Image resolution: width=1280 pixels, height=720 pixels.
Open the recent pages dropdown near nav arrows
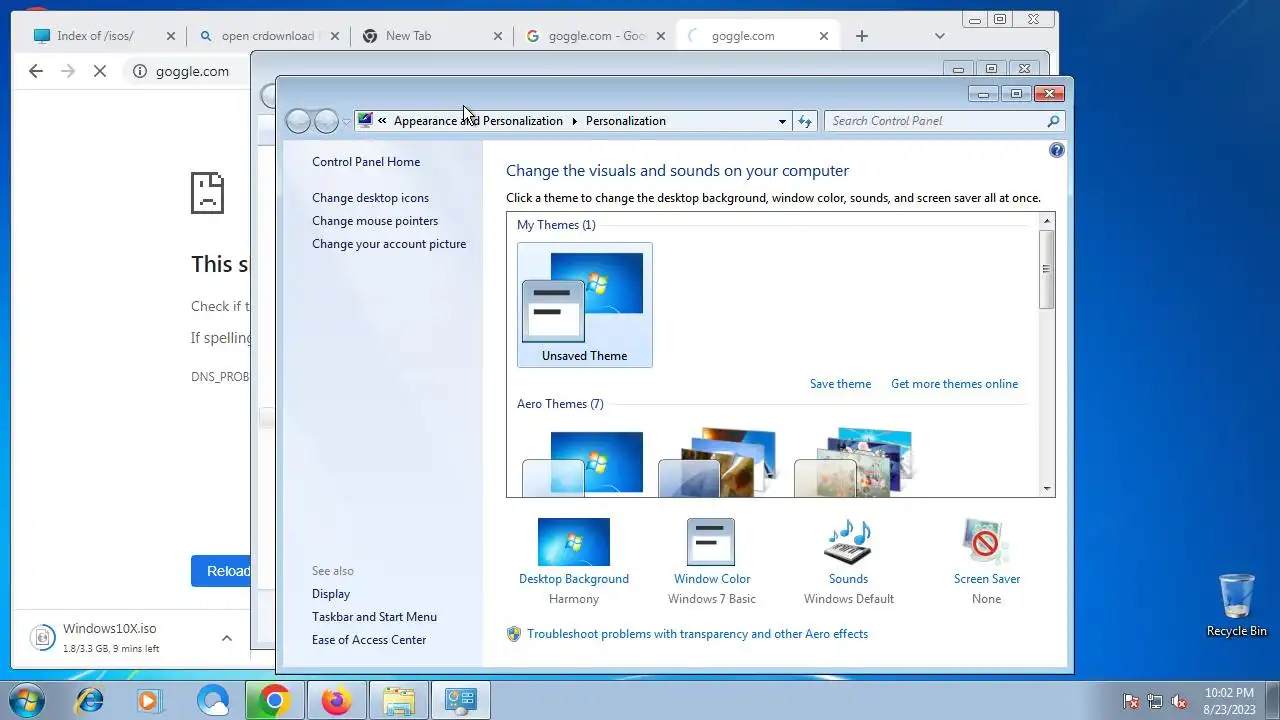click(347, 121)
